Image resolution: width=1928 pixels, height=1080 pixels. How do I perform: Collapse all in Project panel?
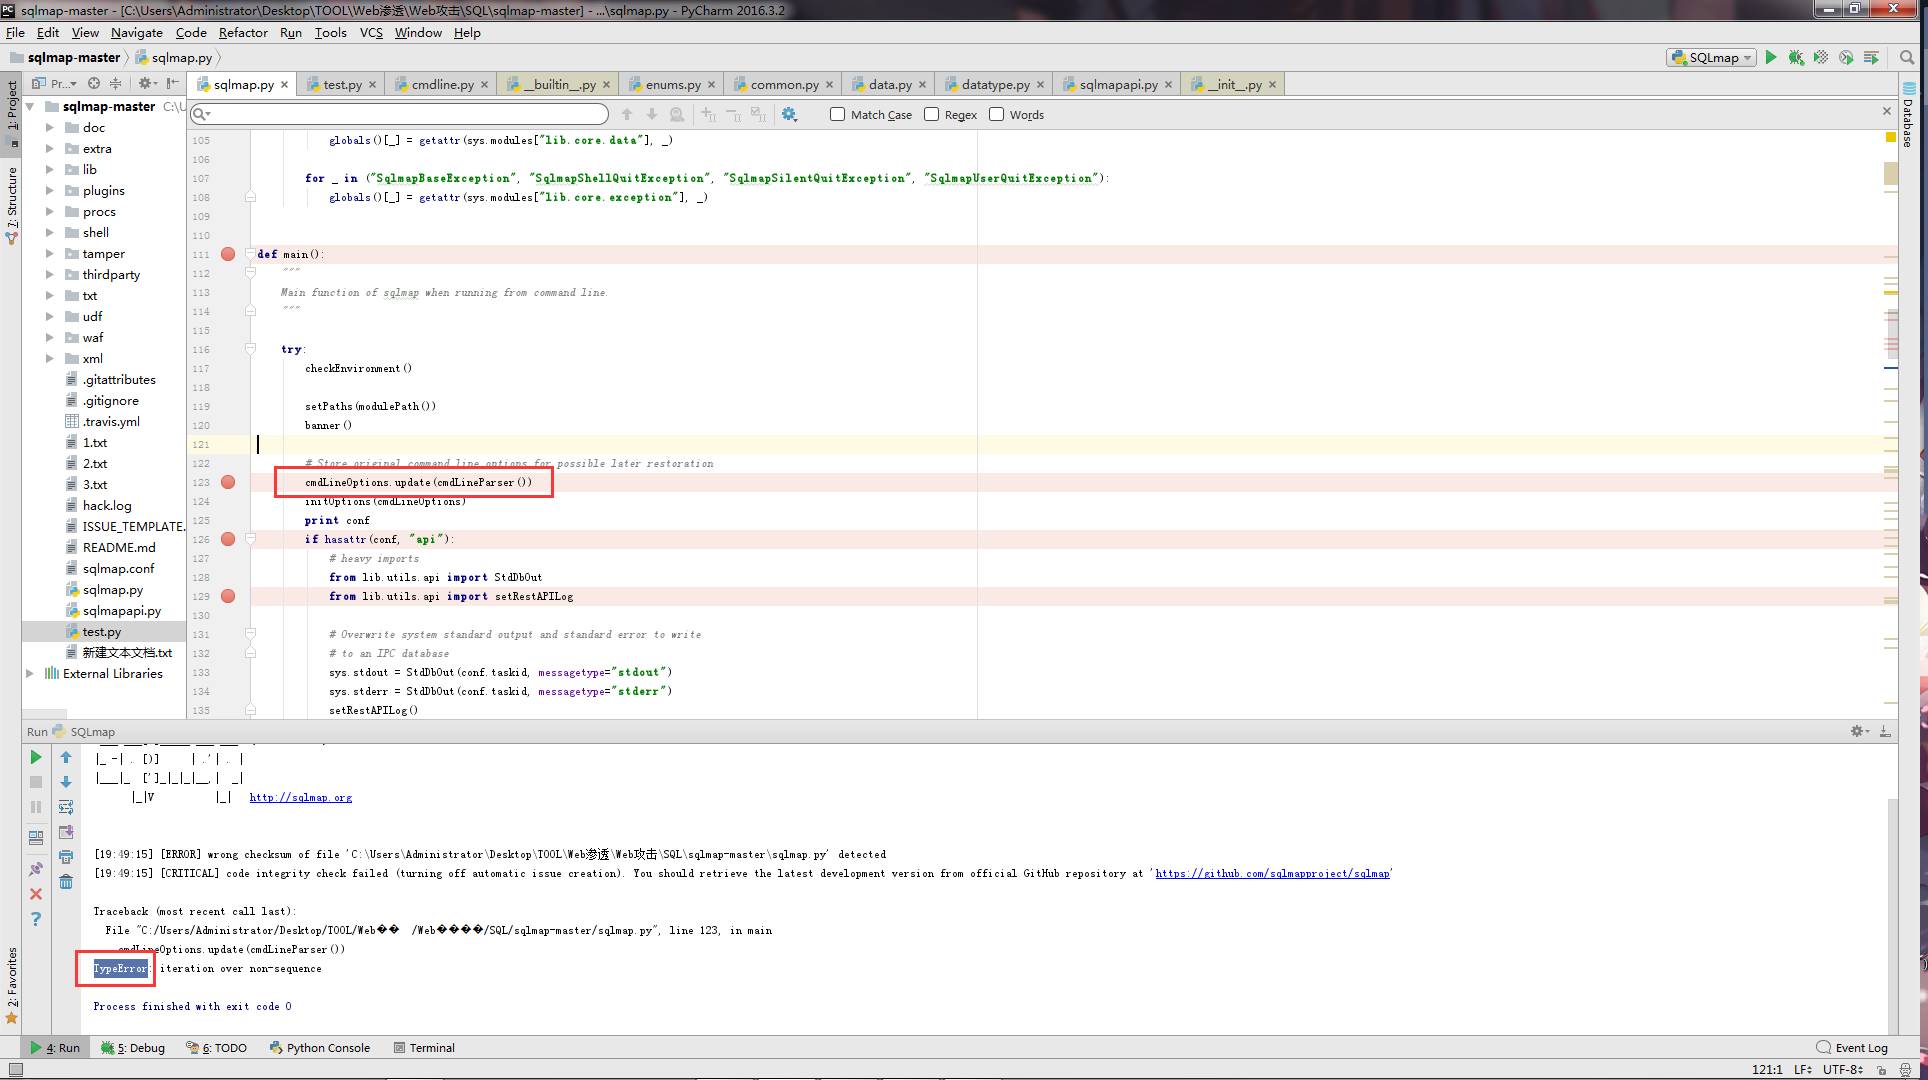(x=115, y=83)
